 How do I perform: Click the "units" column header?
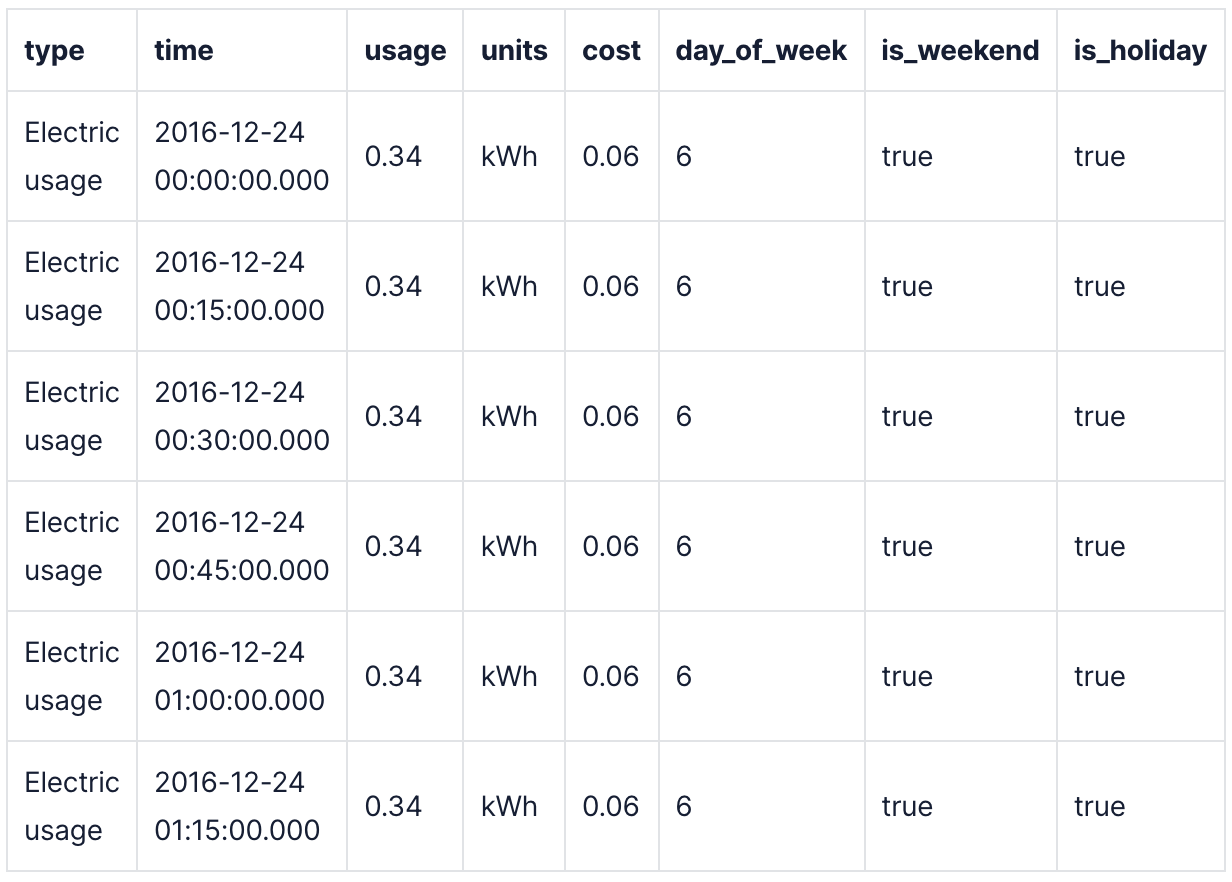point(514,51)
